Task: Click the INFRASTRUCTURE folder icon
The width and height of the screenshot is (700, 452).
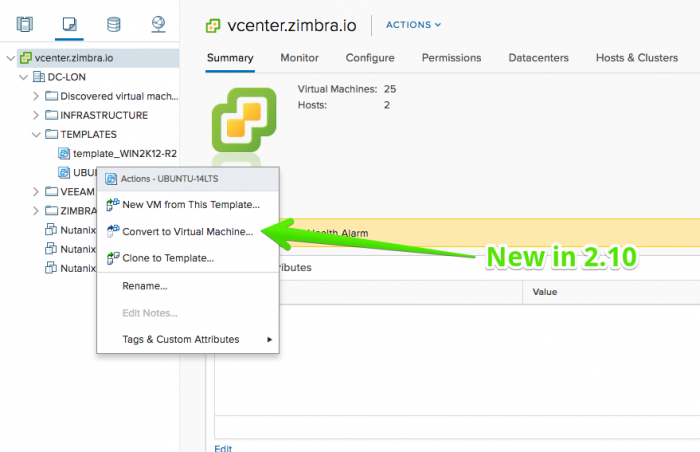Action: pos(51,115)
